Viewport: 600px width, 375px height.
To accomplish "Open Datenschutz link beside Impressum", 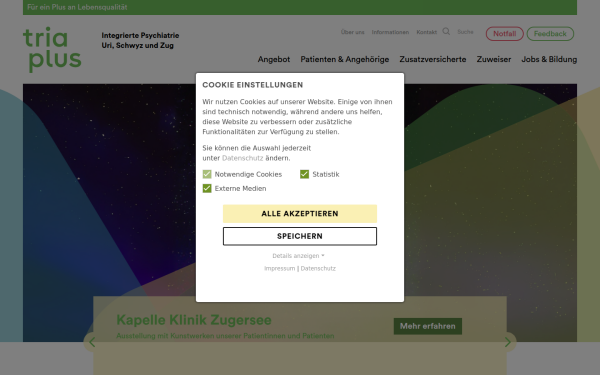I will [318, 268].
